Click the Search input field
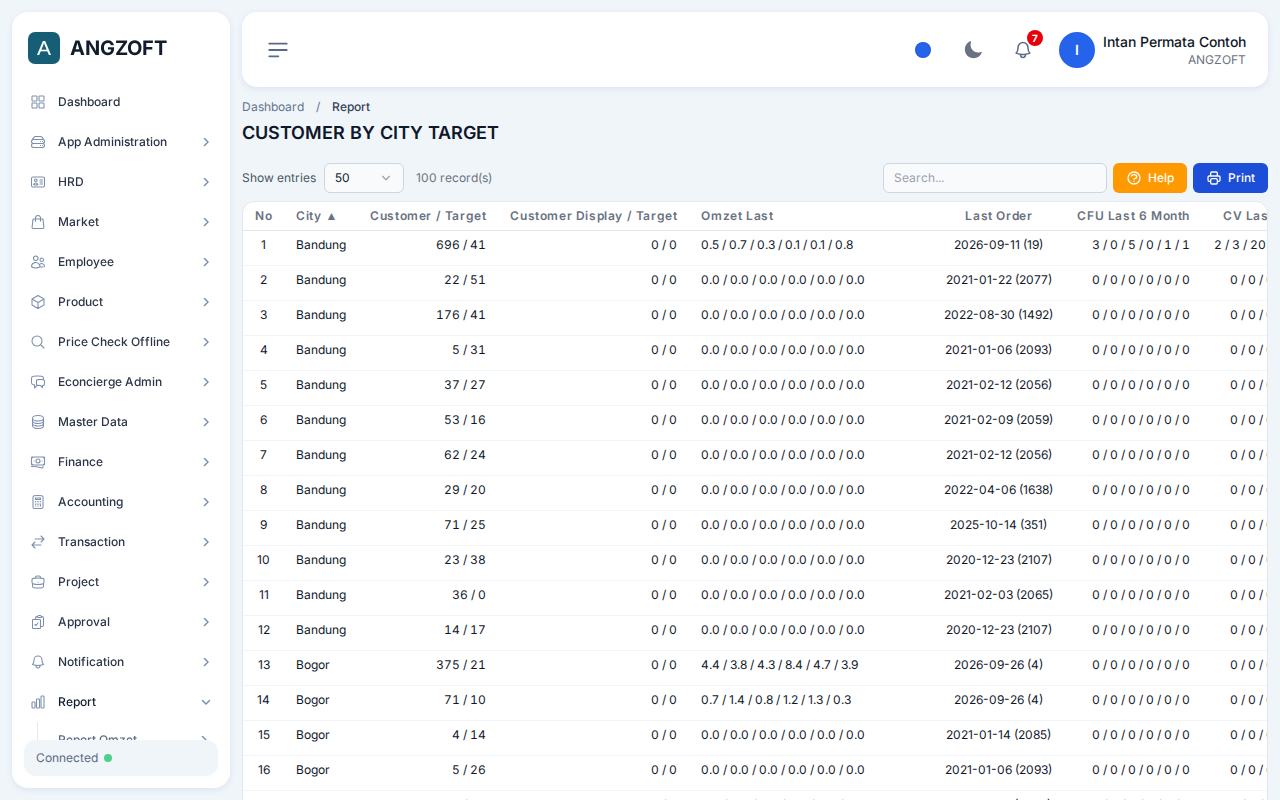The image size is (1280, 800). [x=995, y=178]
